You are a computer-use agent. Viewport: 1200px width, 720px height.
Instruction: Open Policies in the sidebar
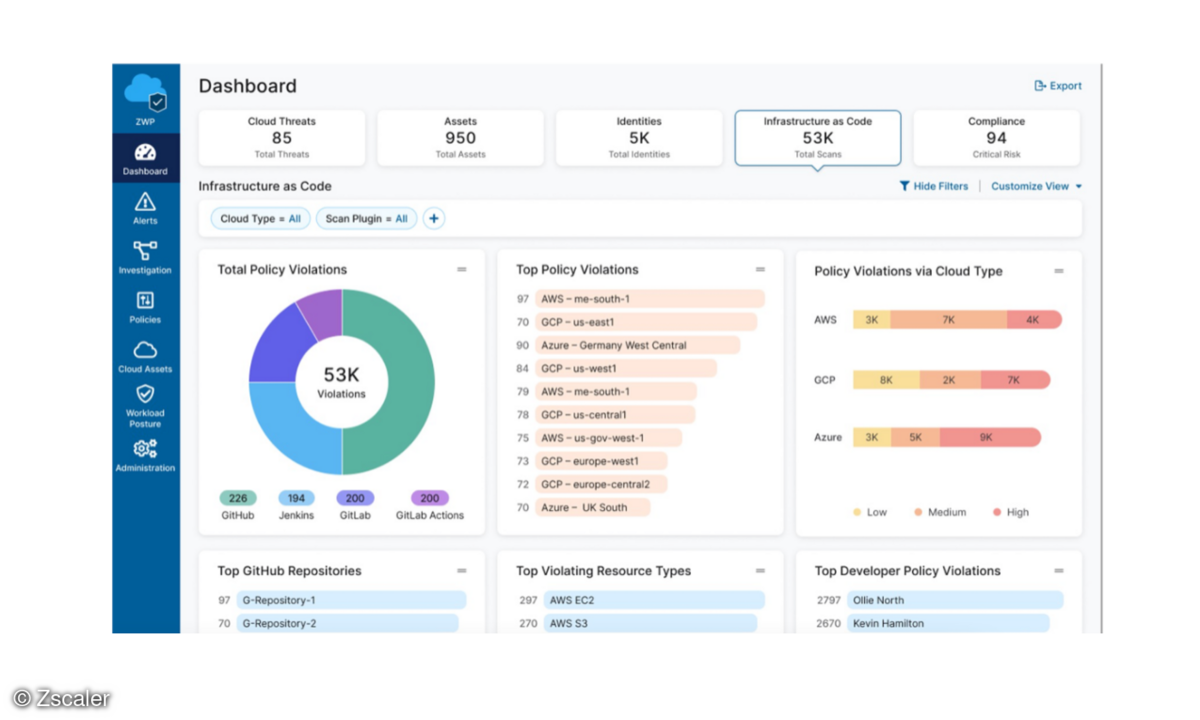click(x=146, y=307)
